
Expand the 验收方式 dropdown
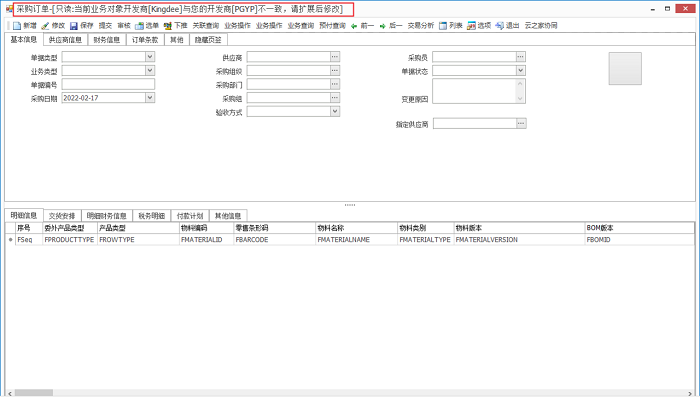(335, 112)
